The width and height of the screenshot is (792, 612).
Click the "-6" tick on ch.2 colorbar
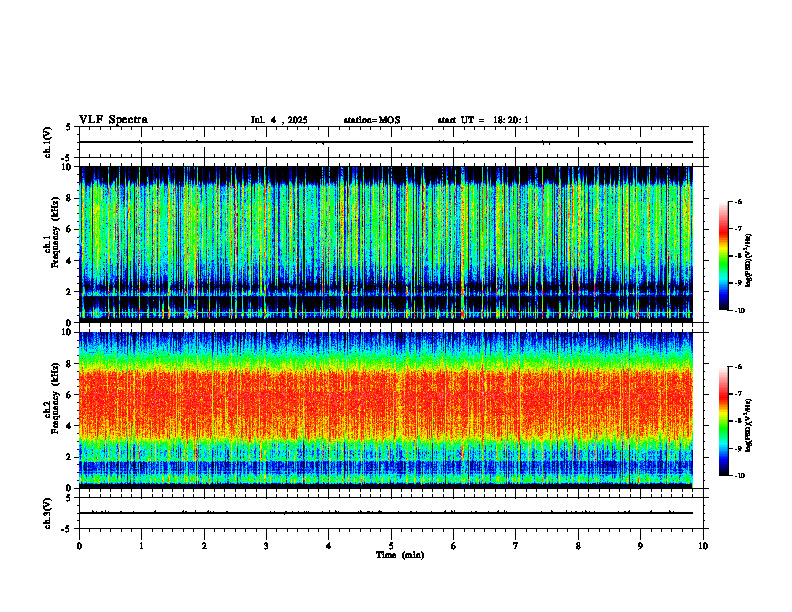click(x=738, y=367)
